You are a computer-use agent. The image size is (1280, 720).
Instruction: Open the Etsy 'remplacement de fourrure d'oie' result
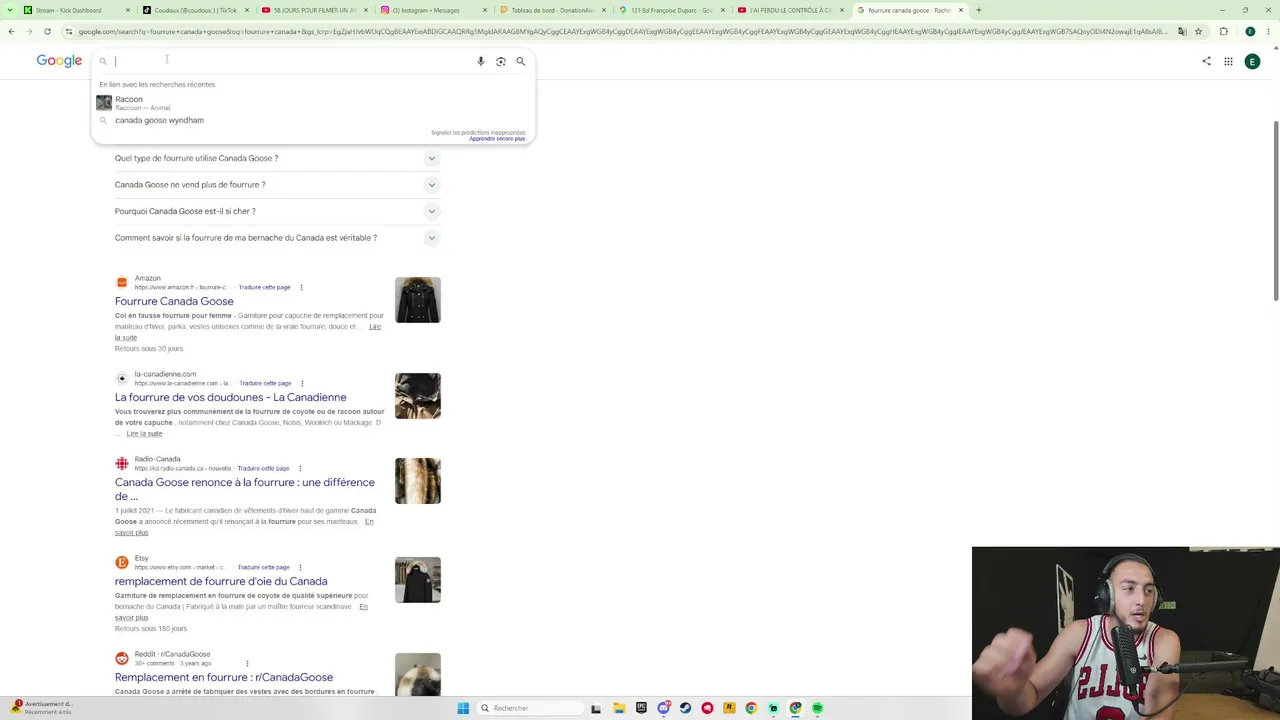click(x=221, y=581)
